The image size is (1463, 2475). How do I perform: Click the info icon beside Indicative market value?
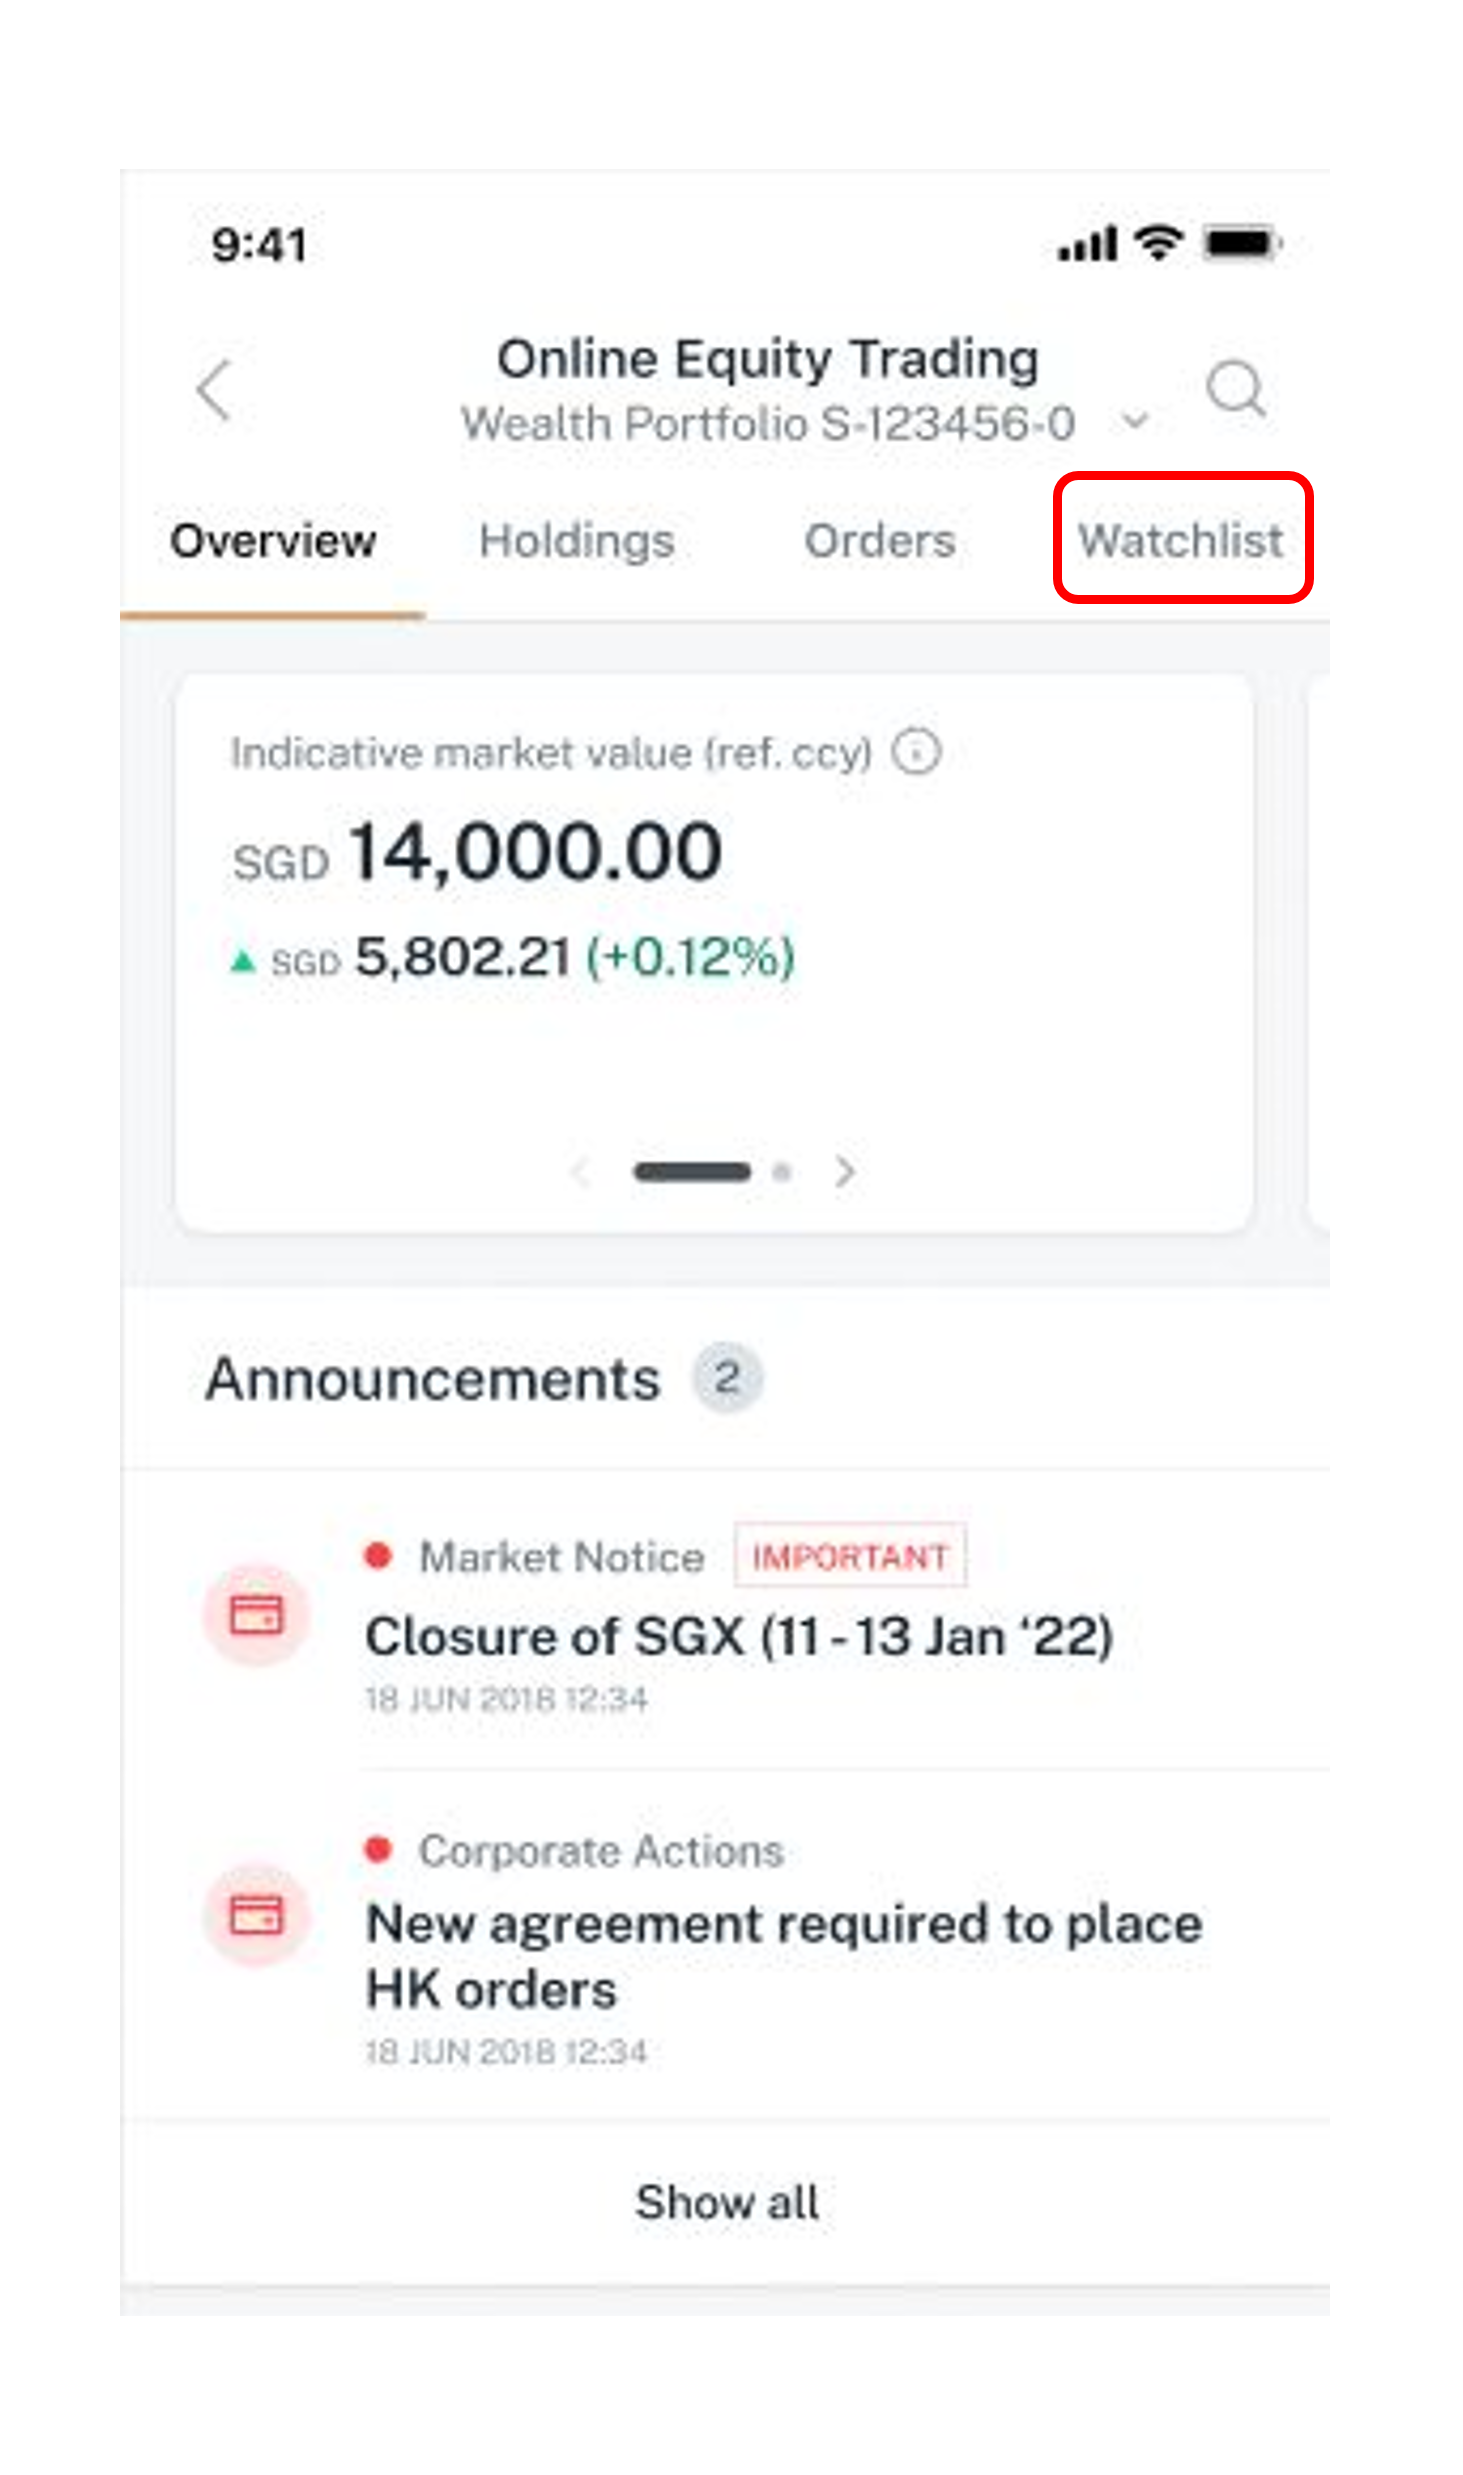(916, 752)
